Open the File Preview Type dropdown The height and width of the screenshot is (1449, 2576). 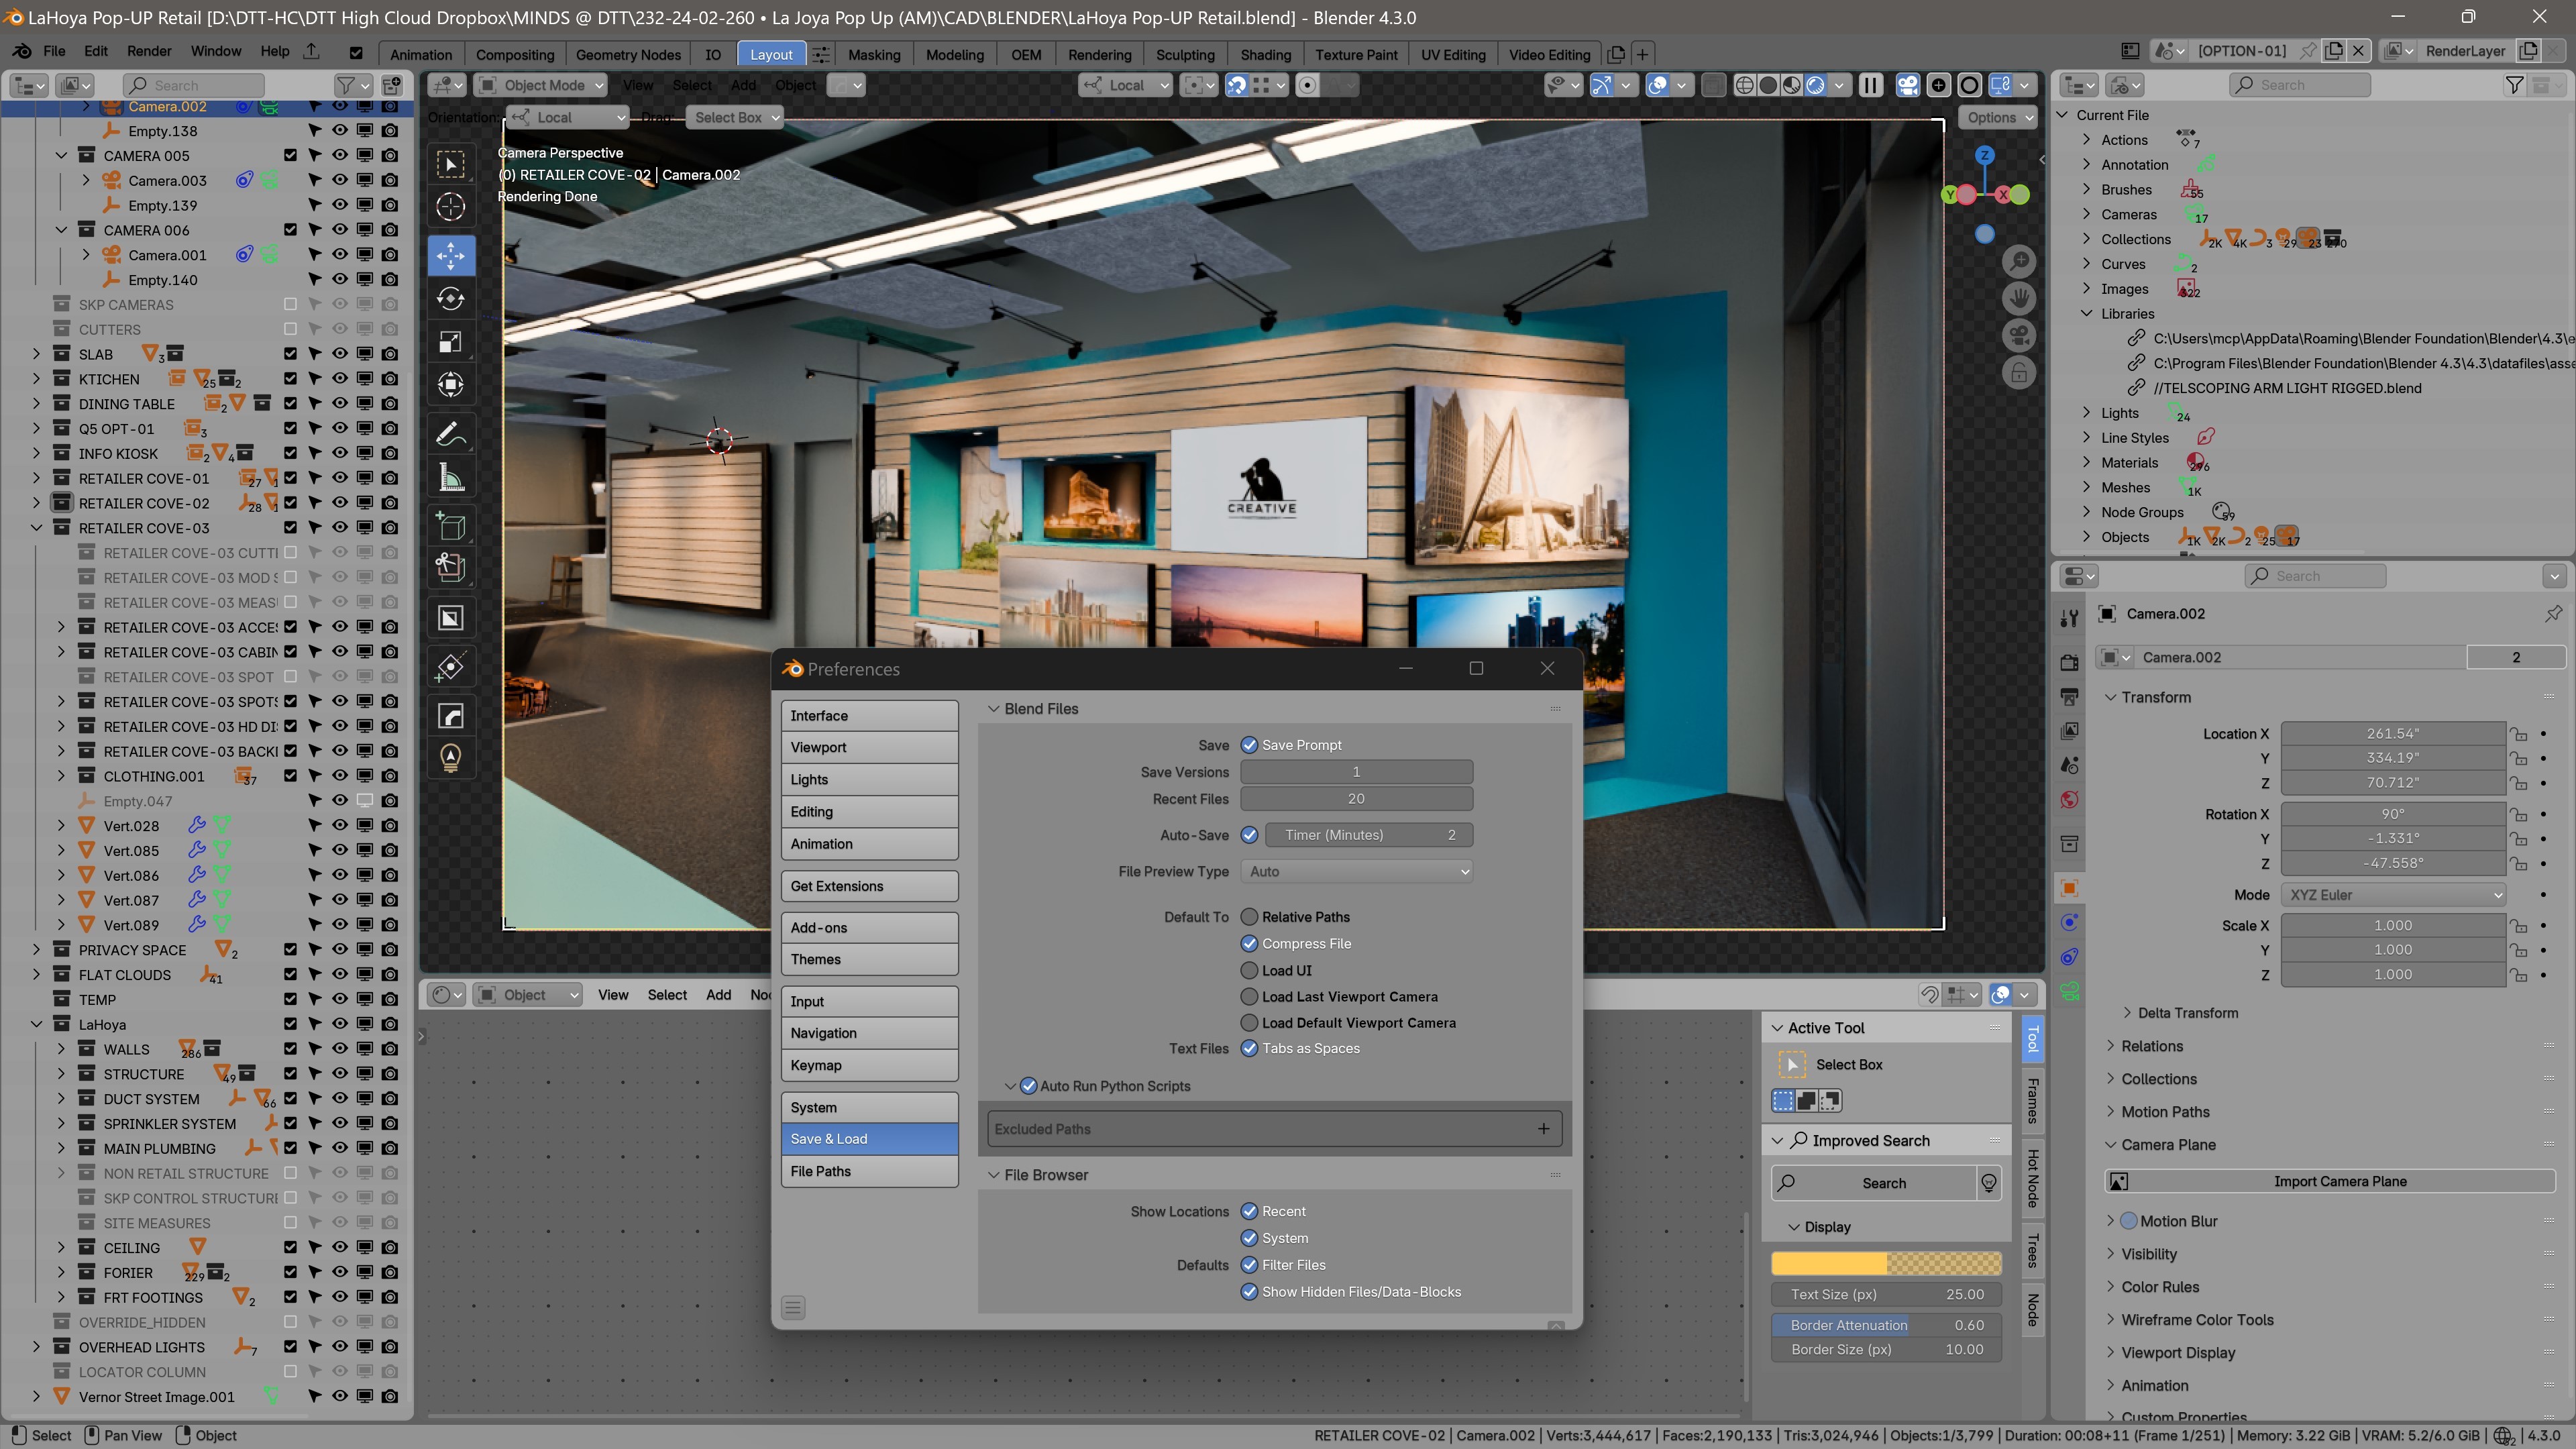point(1356,872)
